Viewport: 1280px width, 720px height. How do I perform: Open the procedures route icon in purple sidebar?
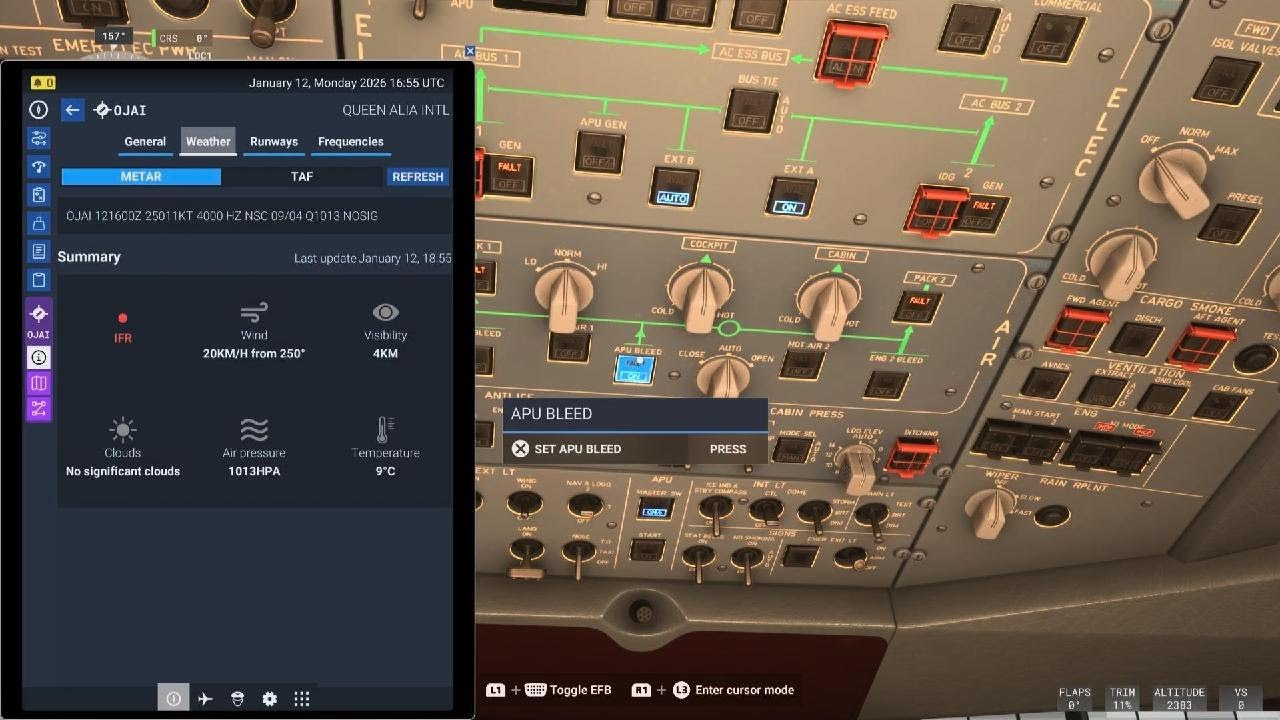click(39, 408)
